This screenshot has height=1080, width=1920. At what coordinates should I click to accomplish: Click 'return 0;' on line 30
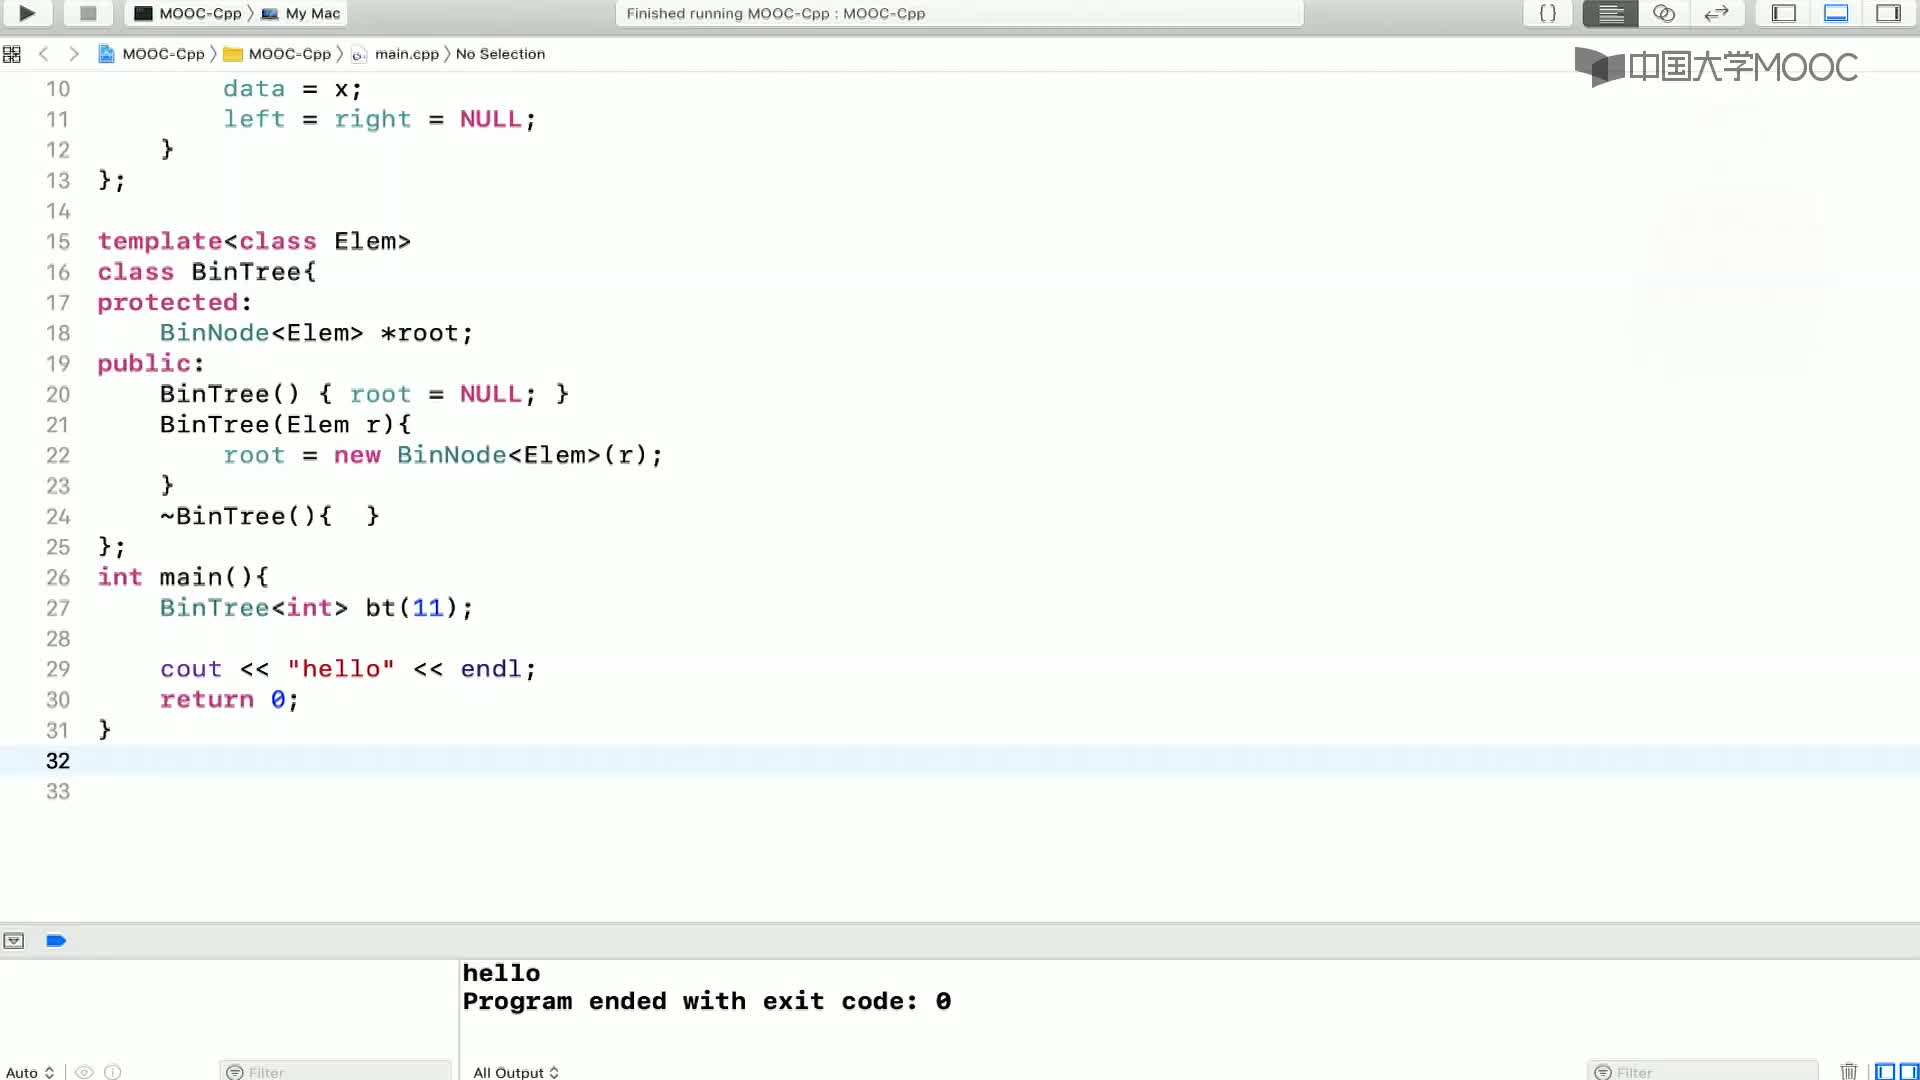coord(229,699)
